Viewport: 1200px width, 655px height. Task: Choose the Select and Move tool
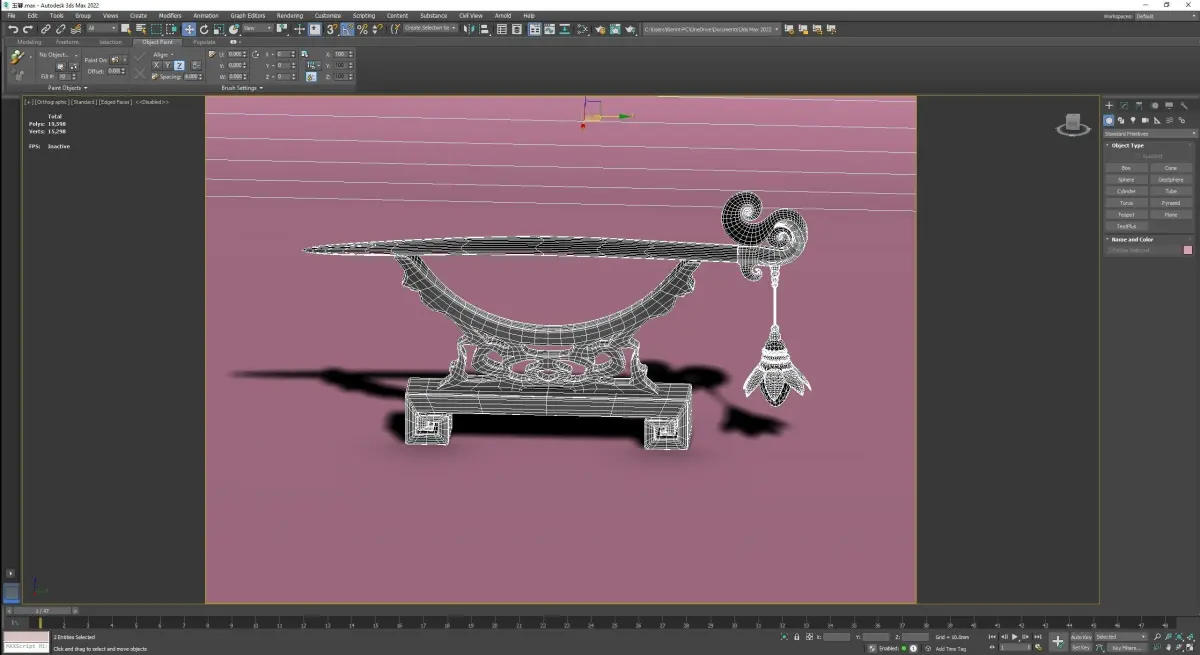tap(189, 29)
